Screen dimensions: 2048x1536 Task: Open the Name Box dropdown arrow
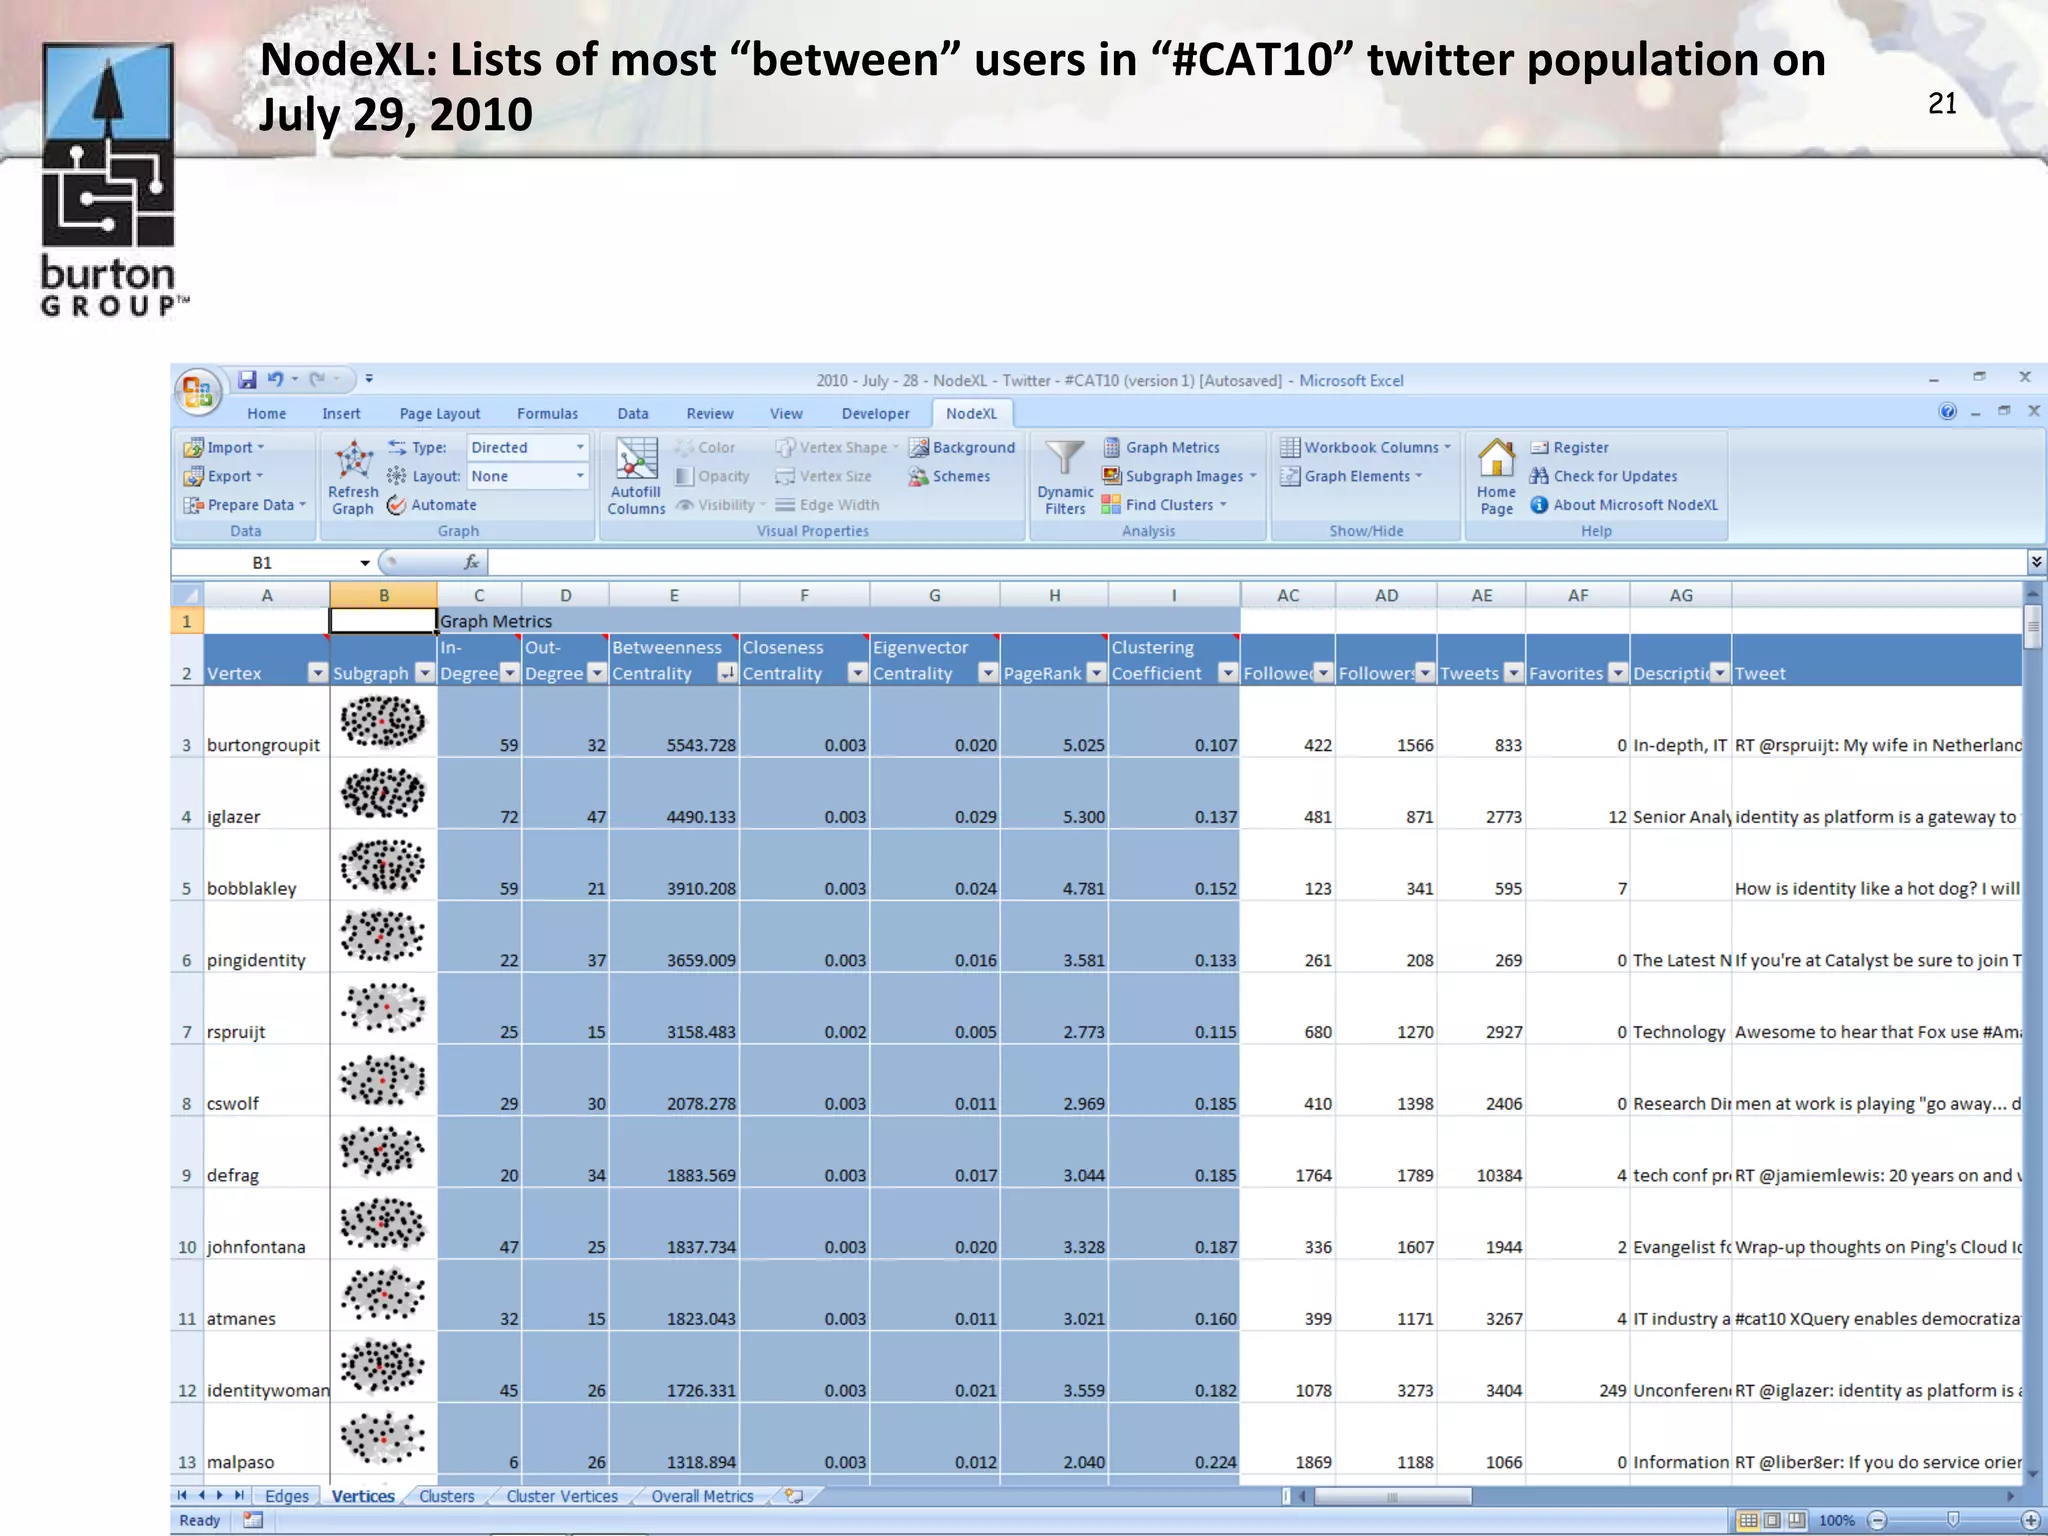365,563
